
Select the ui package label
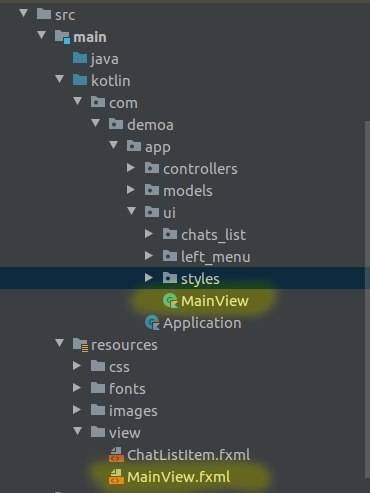point(169,212)
